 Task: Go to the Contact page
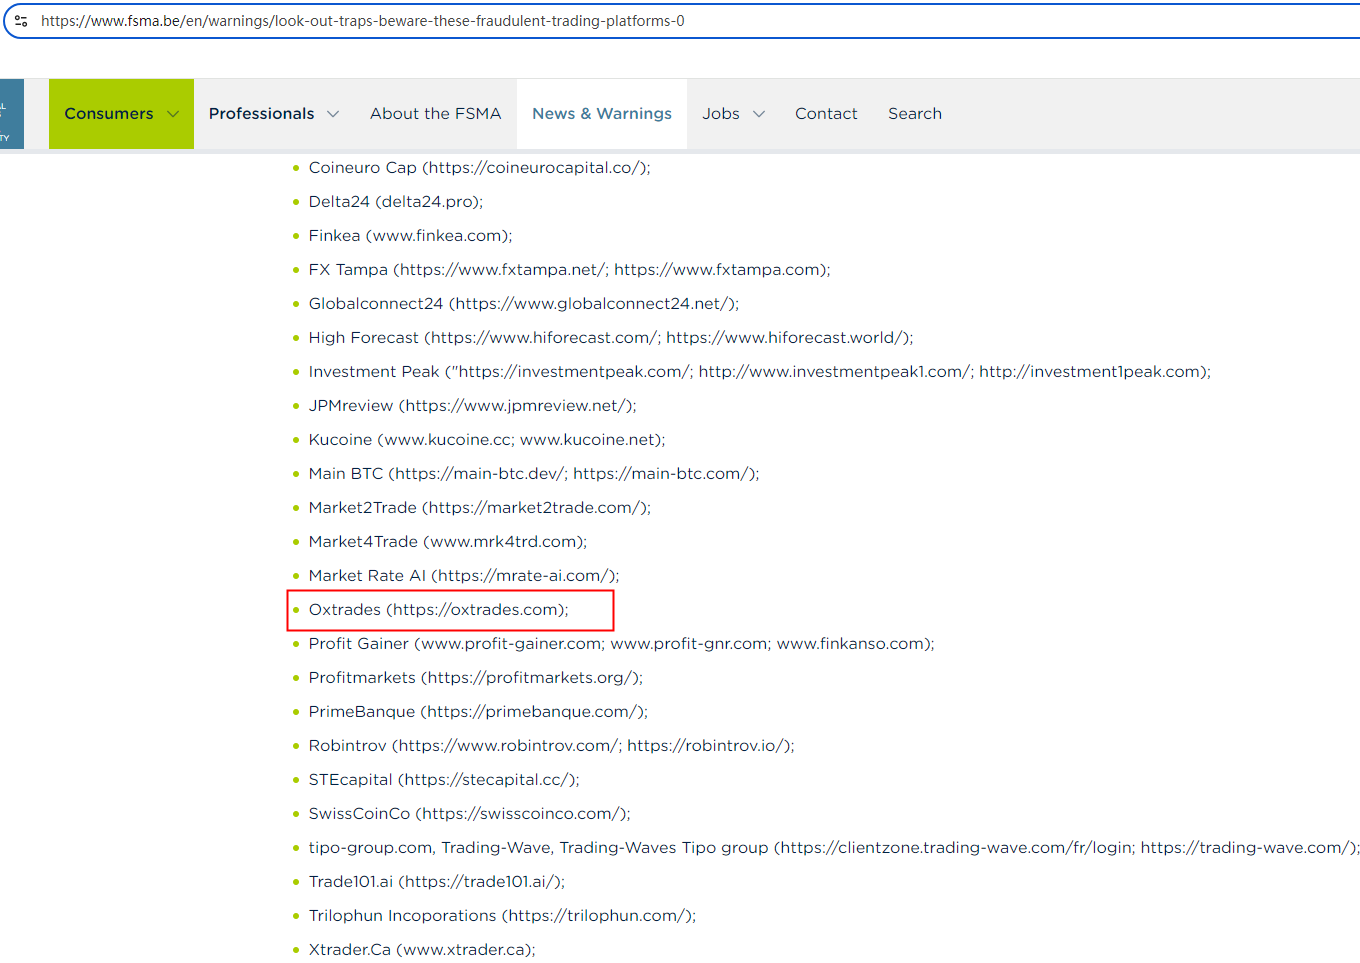click(826, 114)
